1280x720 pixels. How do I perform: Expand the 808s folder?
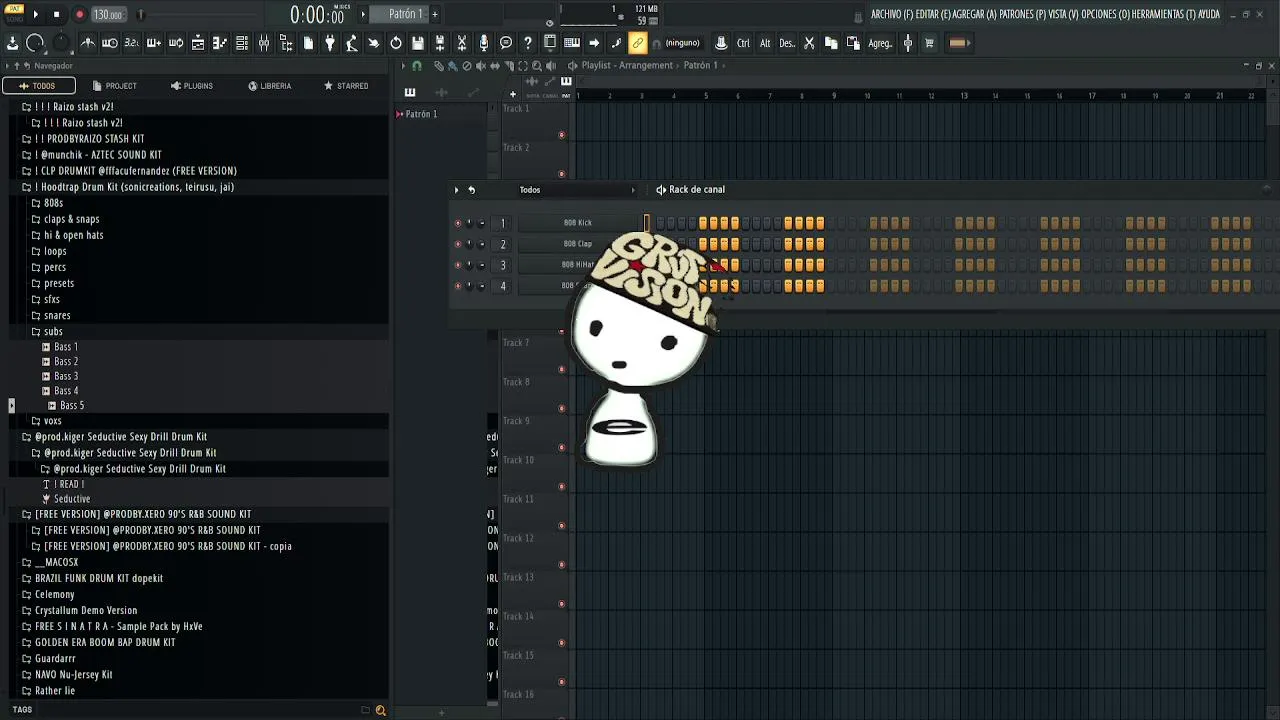[36, 203]
